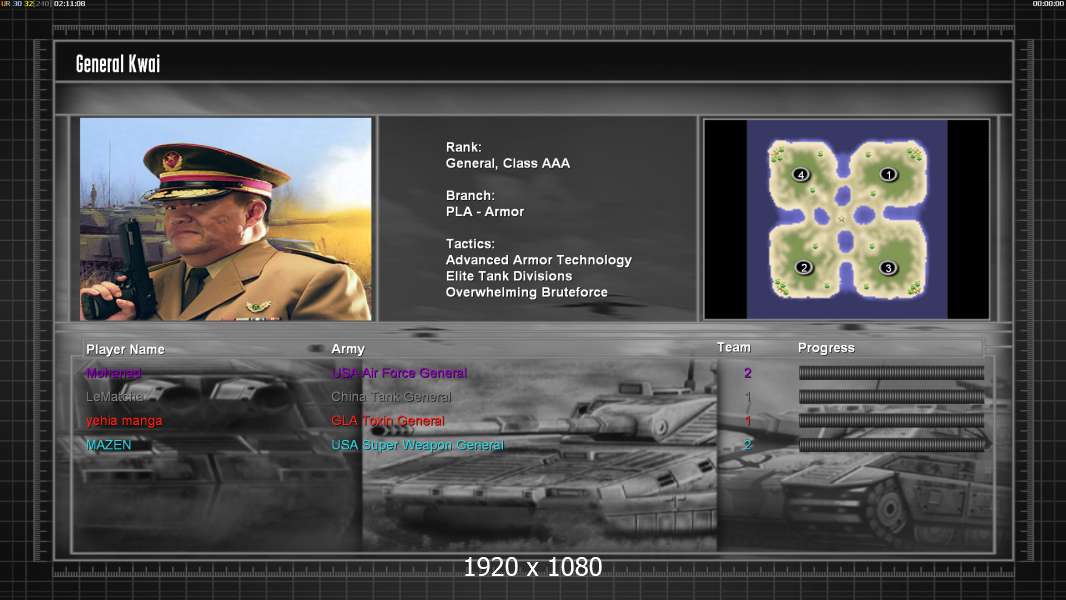Click start position marker 2 on the minimap

click(x=804, y=268)
